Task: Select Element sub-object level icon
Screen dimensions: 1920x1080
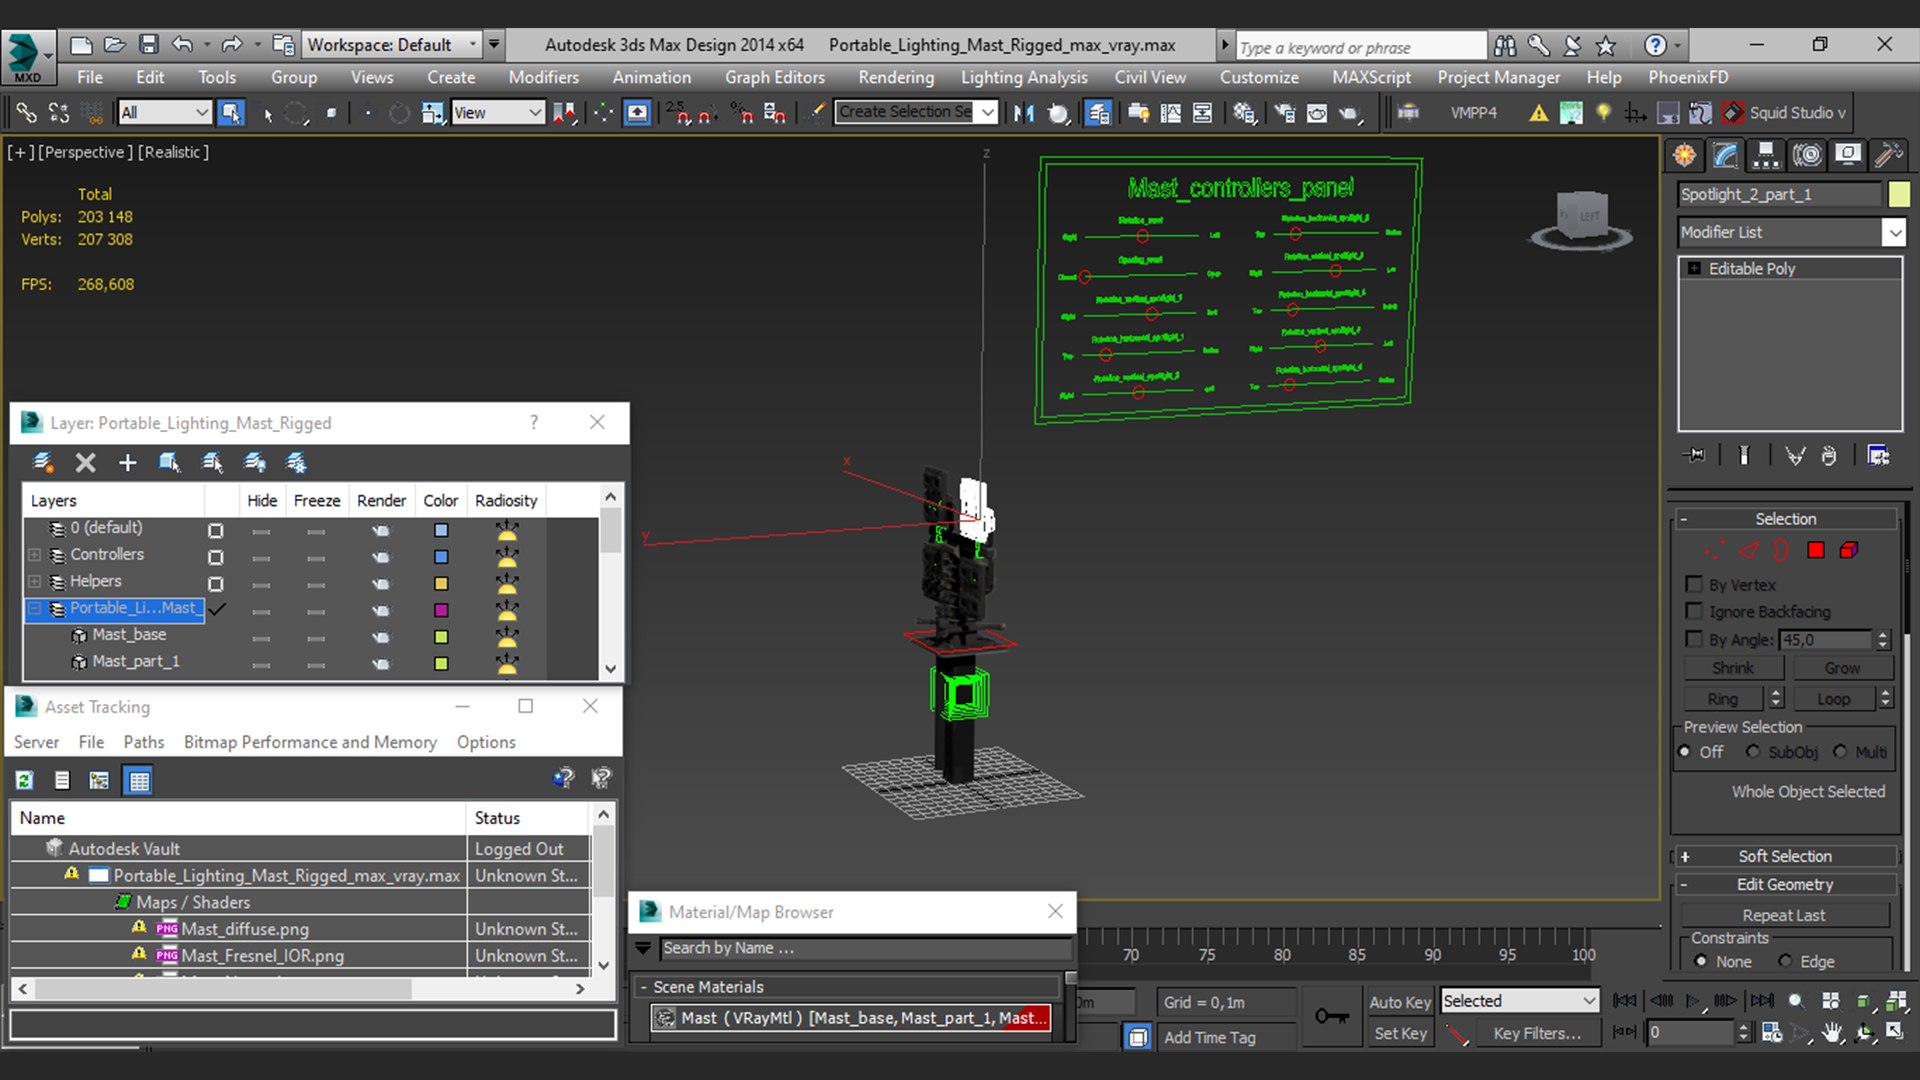Action: pos(1849,550)
